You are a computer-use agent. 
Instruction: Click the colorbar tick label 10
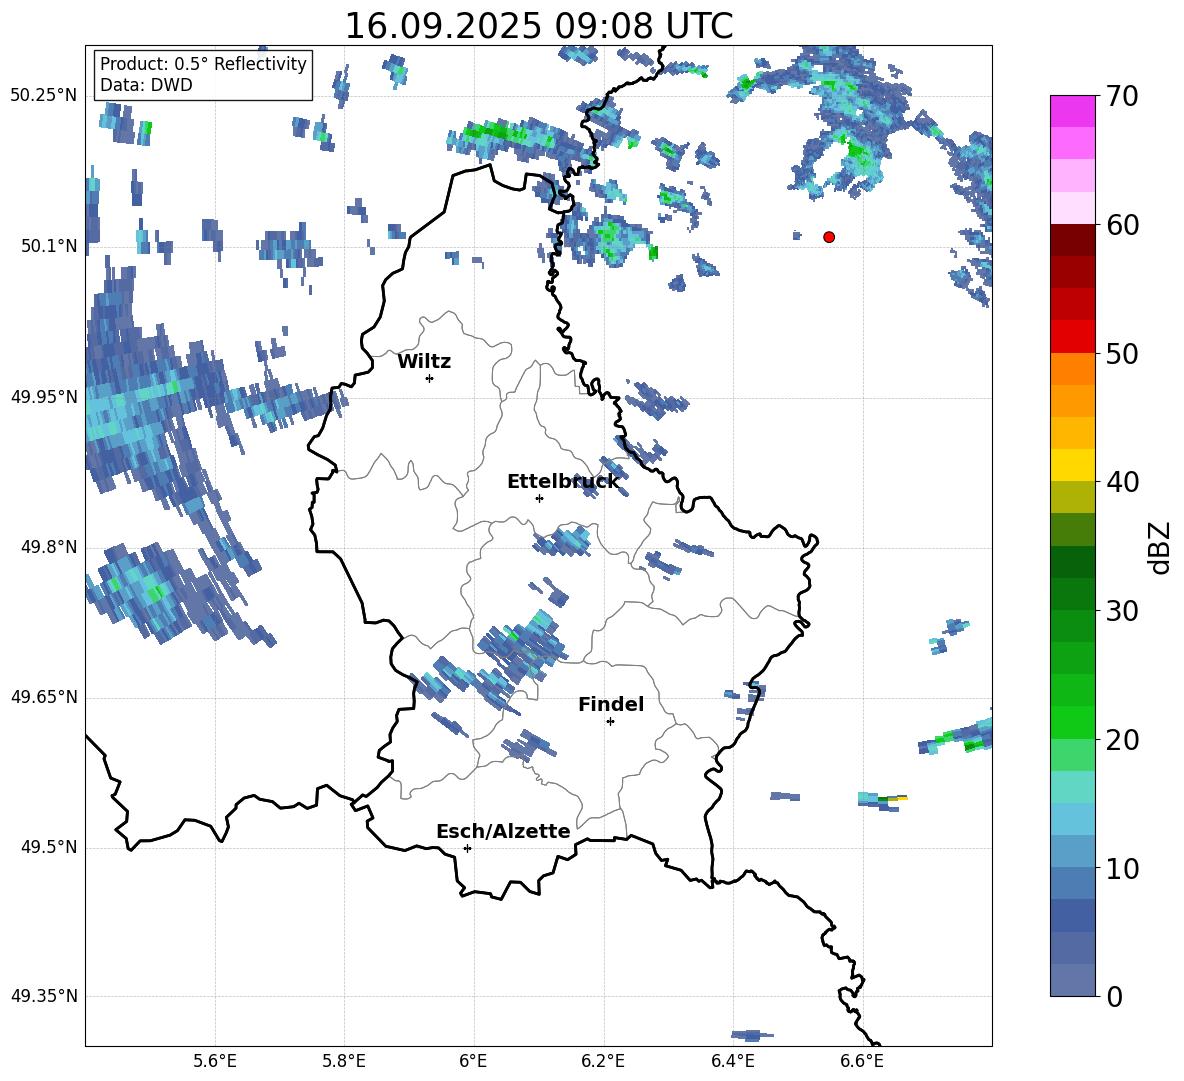pos(1122,868)
